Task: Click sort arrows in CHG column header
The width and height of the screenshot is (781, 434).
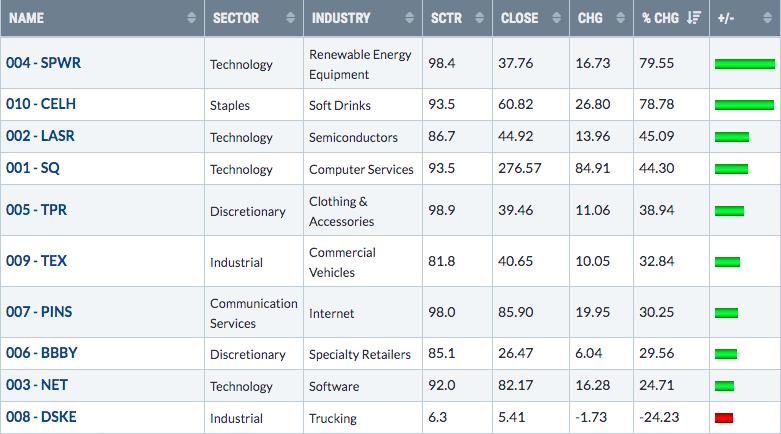Action: tap(620, 18)
